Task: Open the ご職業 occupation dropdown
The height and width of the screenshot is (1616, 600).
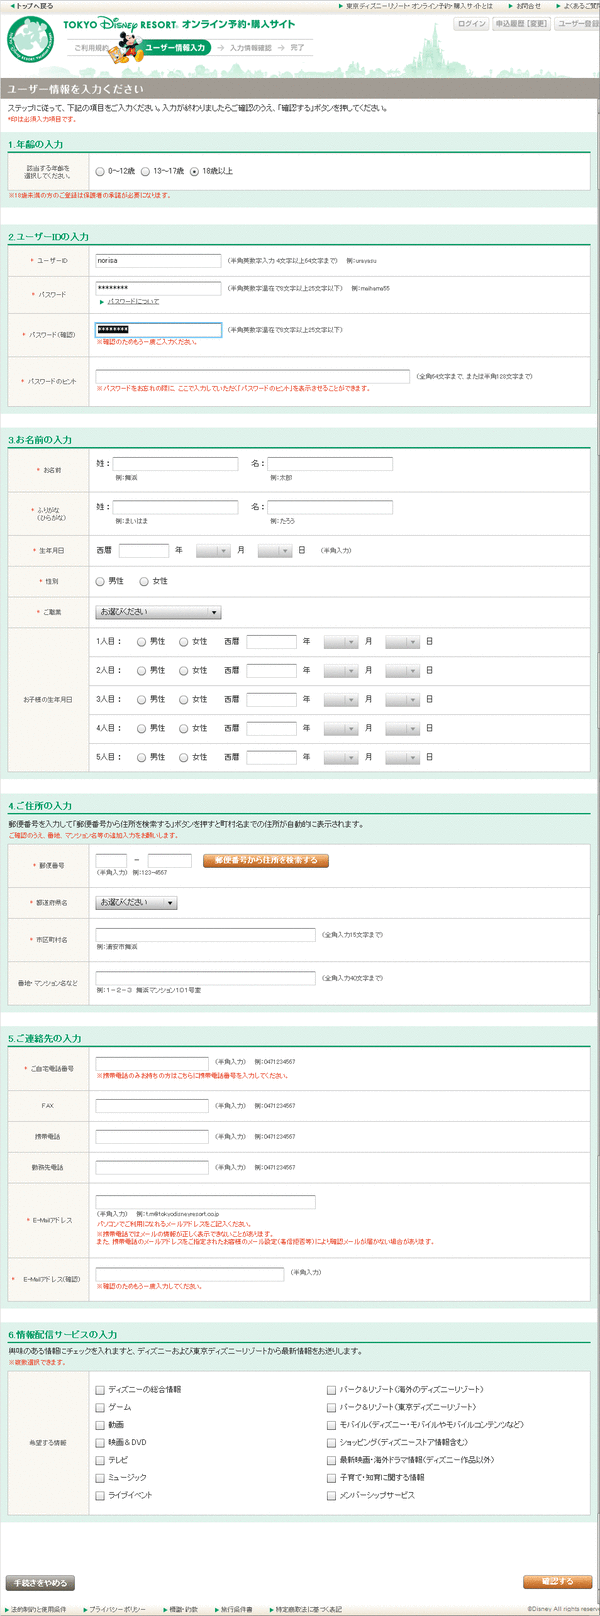Action: [x=158, y=612]
